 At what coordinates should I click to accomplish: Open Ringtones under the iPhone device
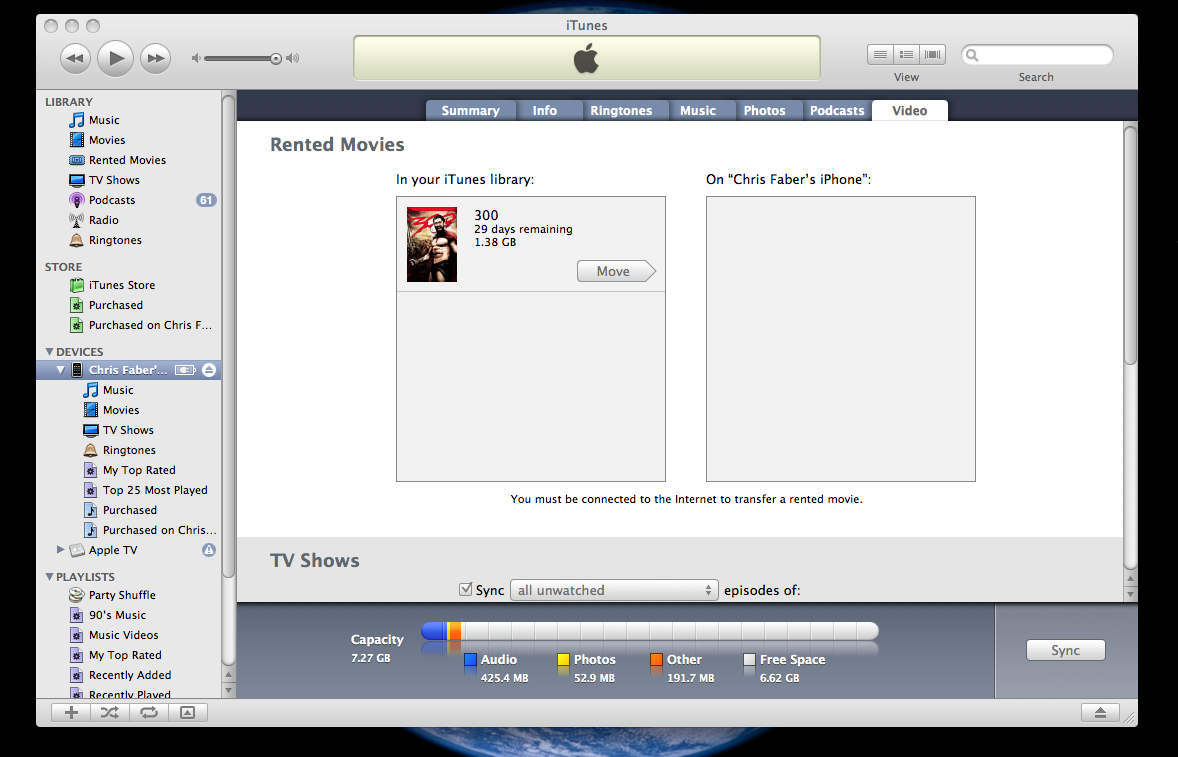pos(129,450)
